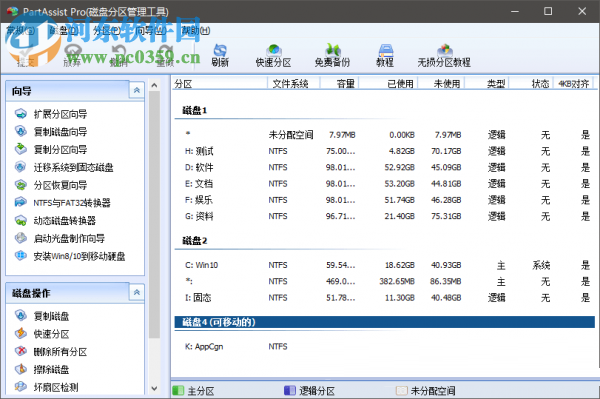Click the left panel scroll up arrow

point(154,85)
